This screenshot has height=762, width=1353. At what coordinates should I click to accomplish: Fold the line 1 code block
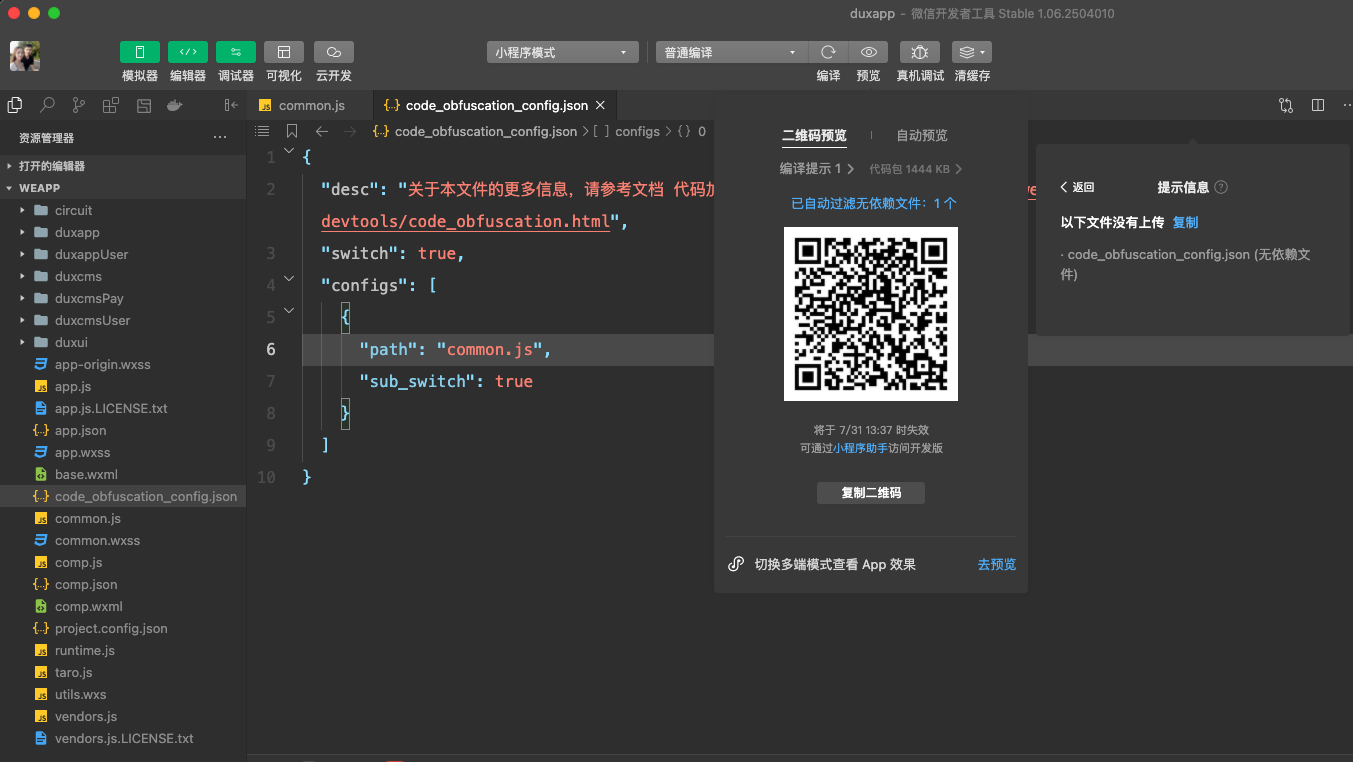289,152
